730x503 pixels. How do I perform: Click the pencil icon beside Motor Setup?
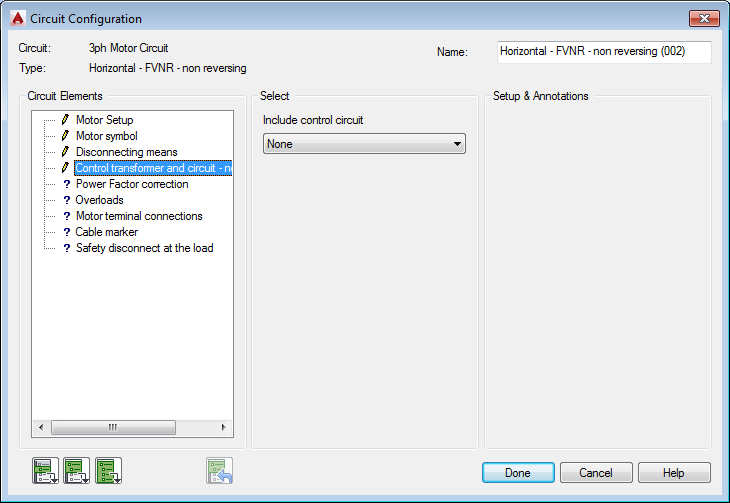pyautogui.click(x=66, y=120)
